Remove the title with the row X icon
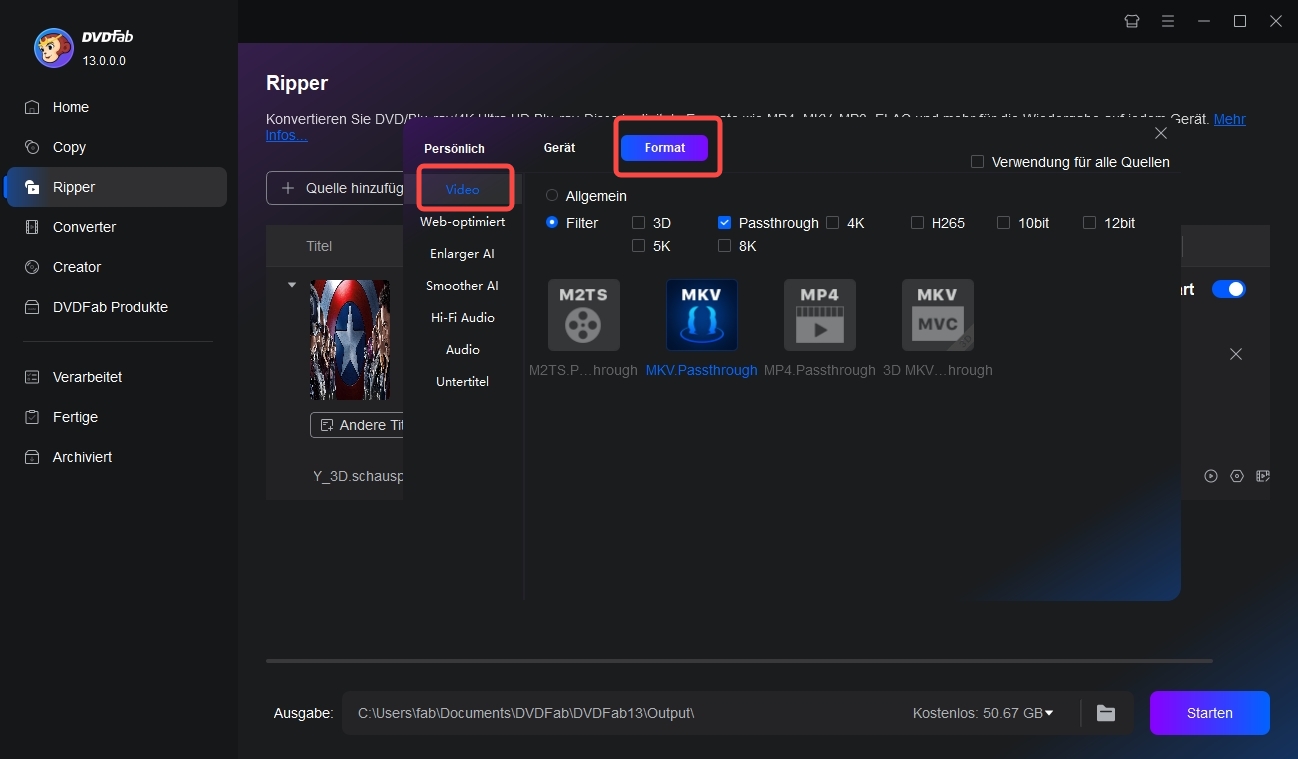1298x759 pixels. point(1236,354)
